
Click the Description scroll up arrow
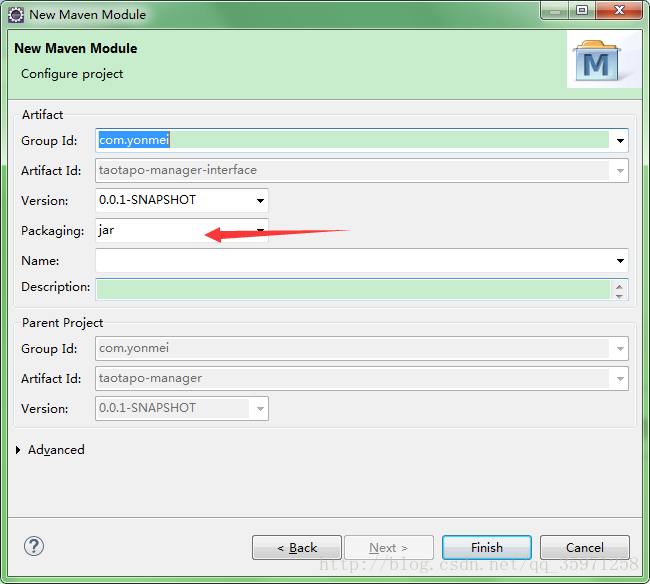pos(619,286)
